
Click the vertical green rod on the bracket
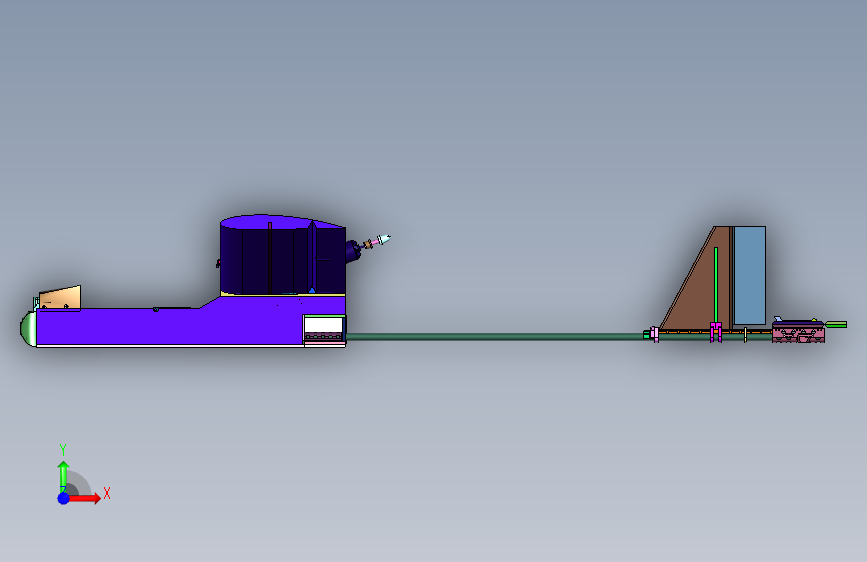[x=716, y=285]
